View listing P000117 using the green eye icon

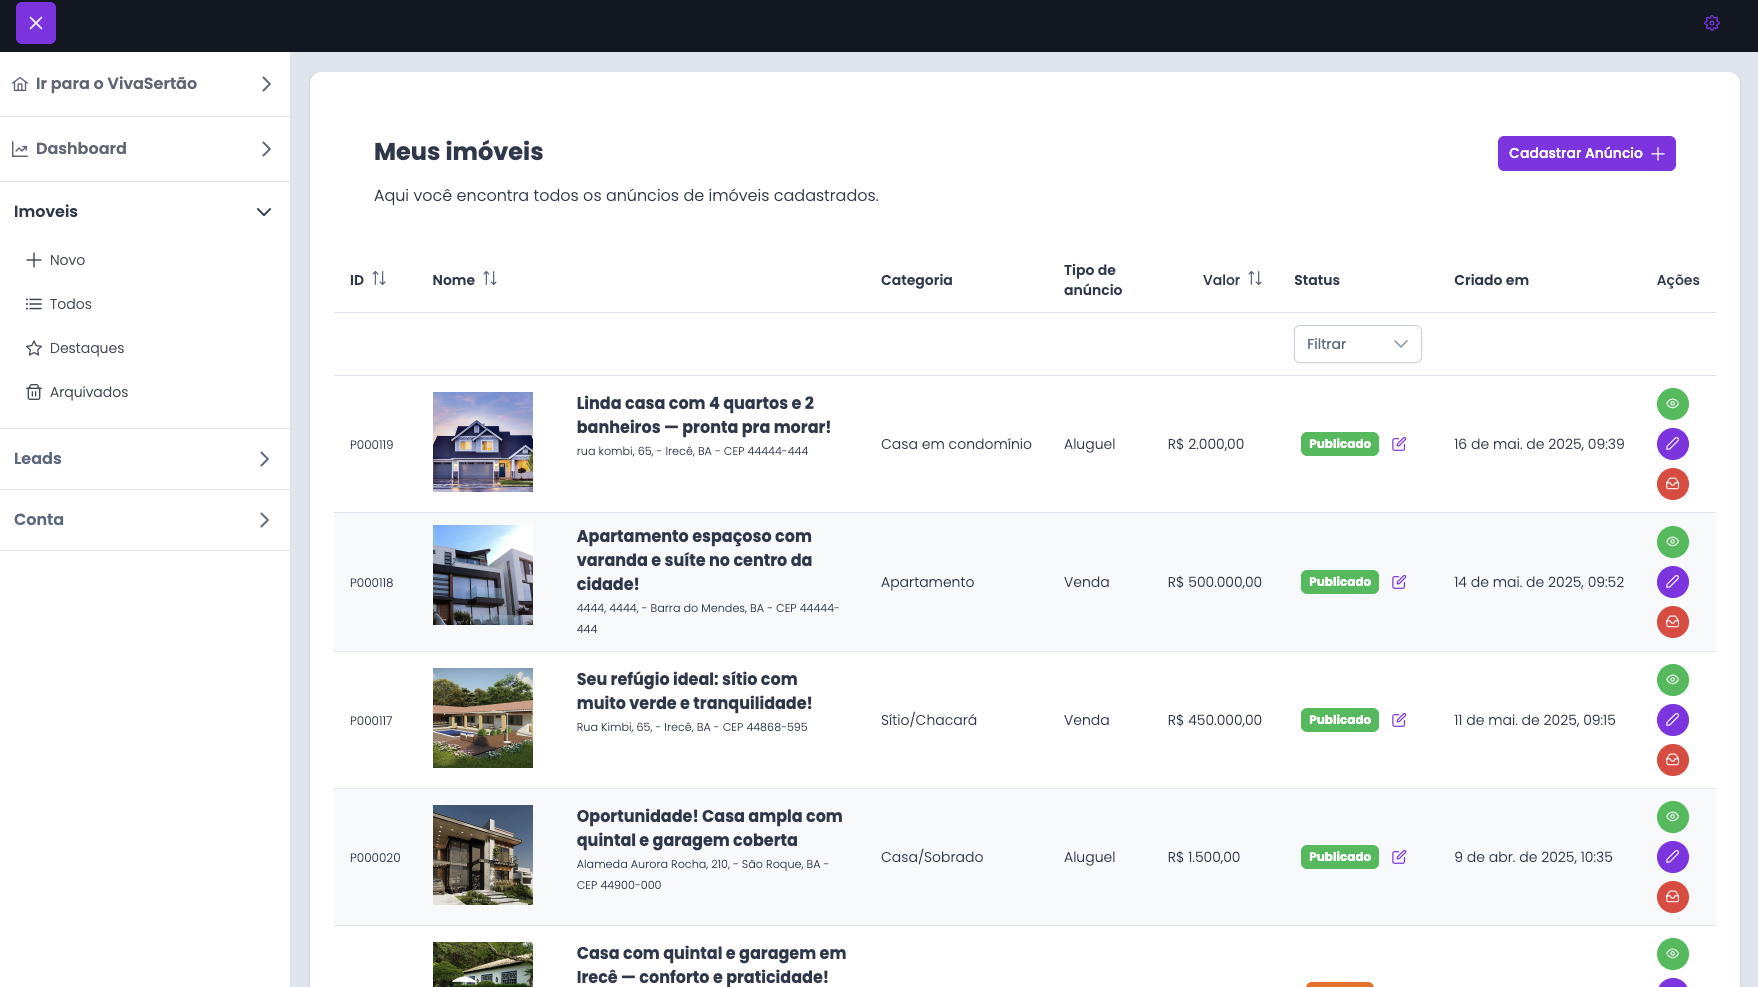1672,680
